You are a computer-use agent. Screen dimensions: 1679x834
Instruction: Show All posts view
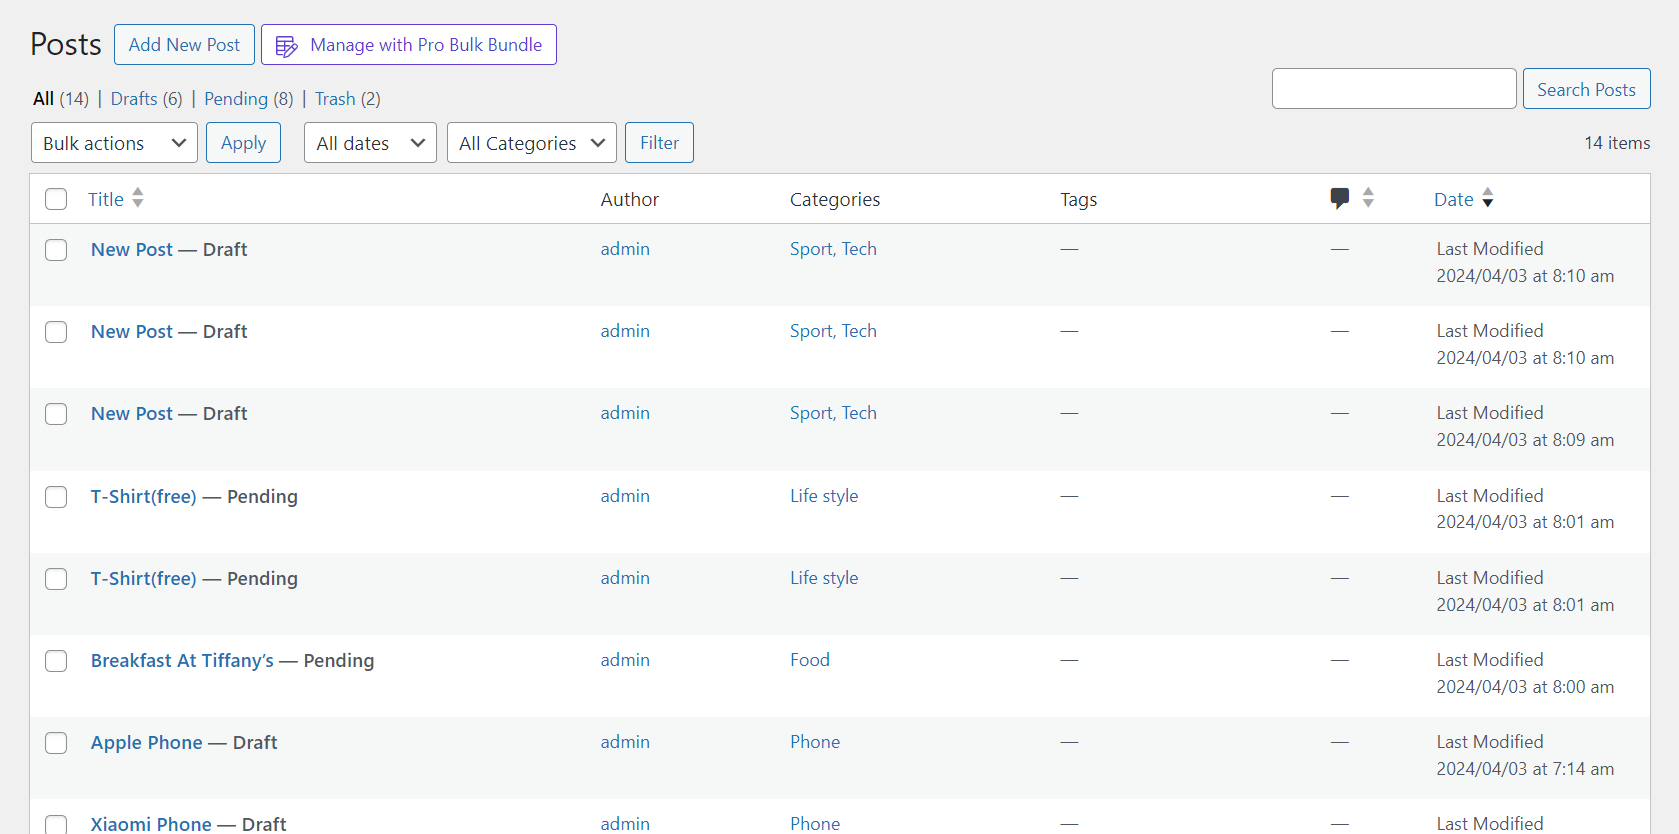point(43,99)
